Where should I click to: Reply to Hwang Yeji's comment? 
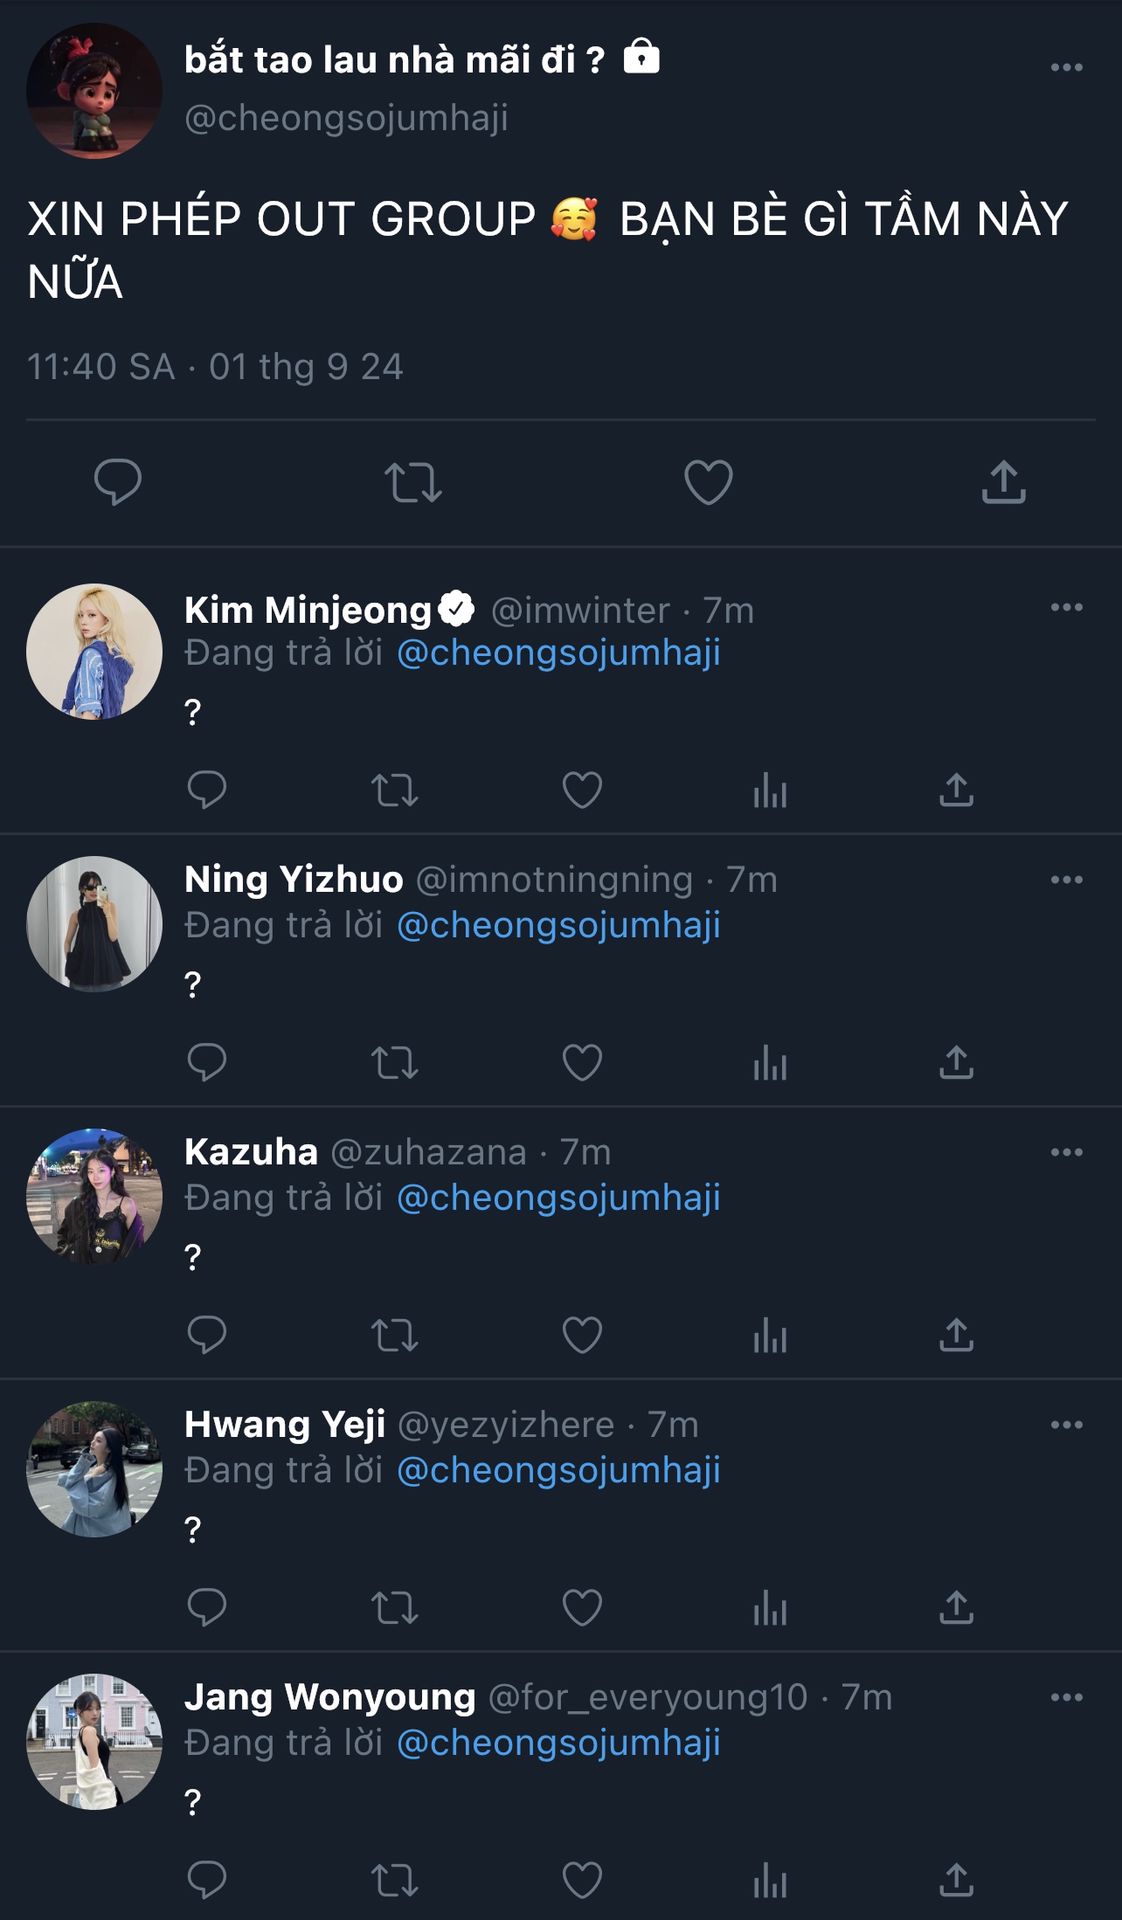click(207, 1607)
